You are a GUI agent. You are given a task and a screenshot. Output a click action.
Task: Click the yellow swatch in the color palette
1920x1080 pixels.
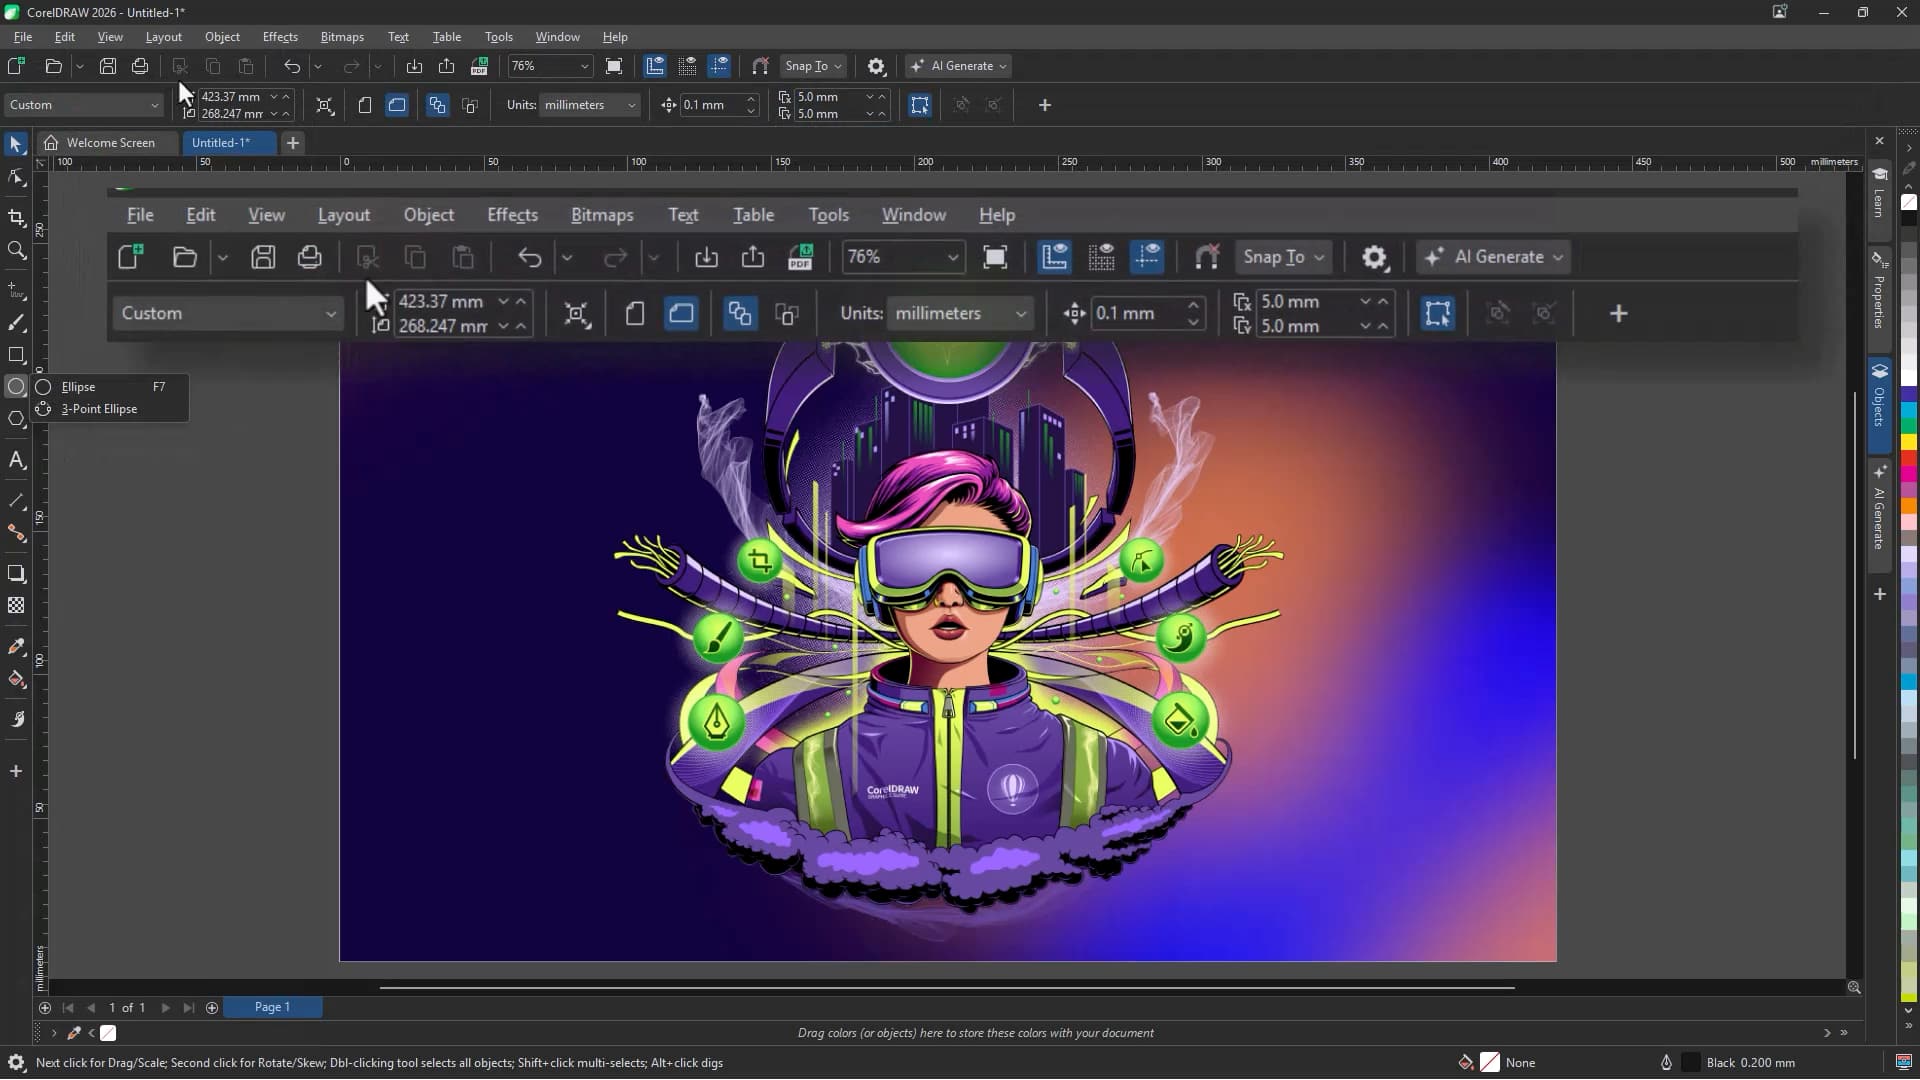tap(1908, 442)
